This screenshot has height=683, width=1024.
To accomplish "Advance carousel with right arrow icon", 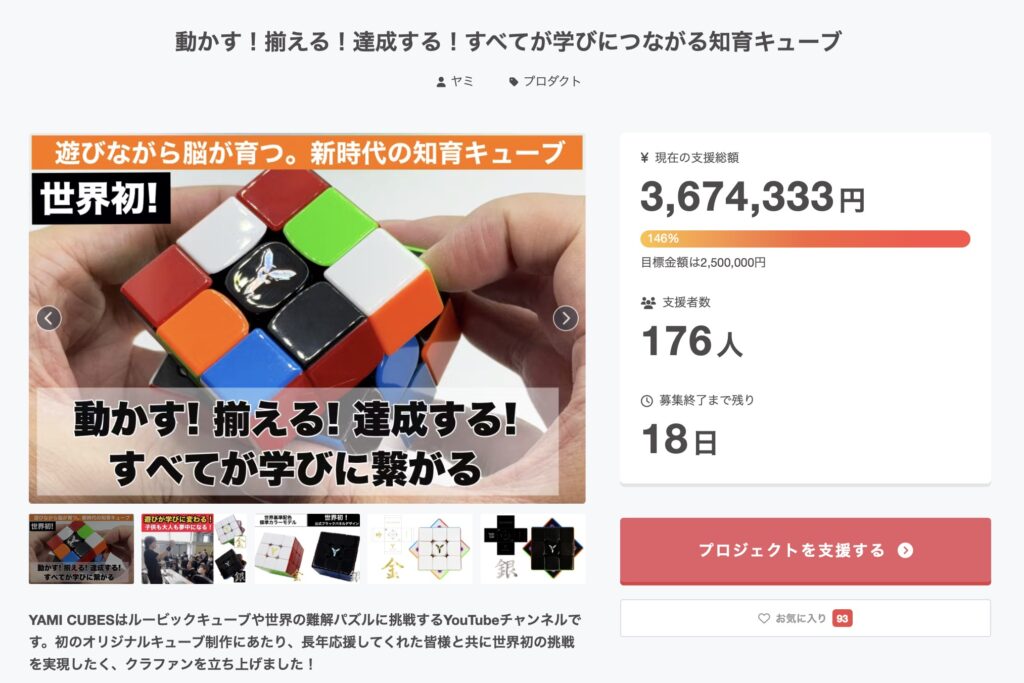I will (x=566, y=319).
